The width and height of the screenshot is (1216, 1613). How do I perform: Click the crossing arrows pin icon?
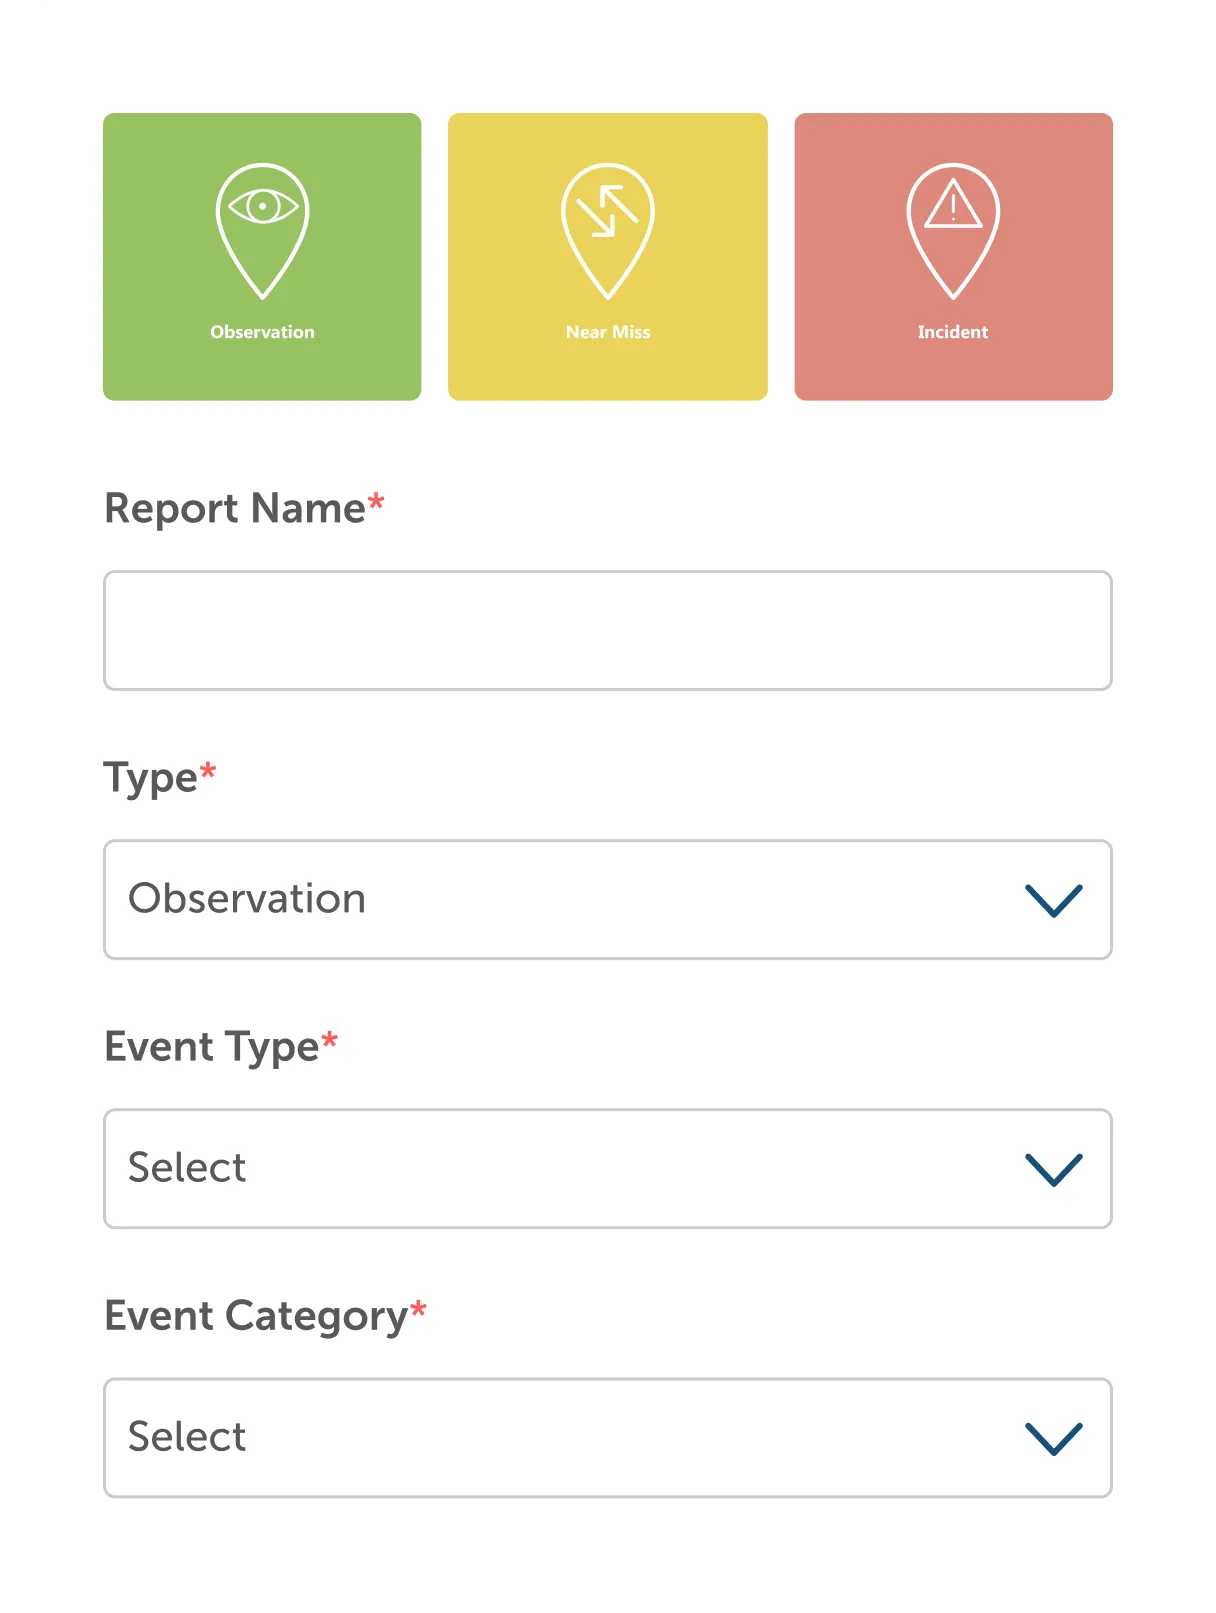click(x=608, y=231)
